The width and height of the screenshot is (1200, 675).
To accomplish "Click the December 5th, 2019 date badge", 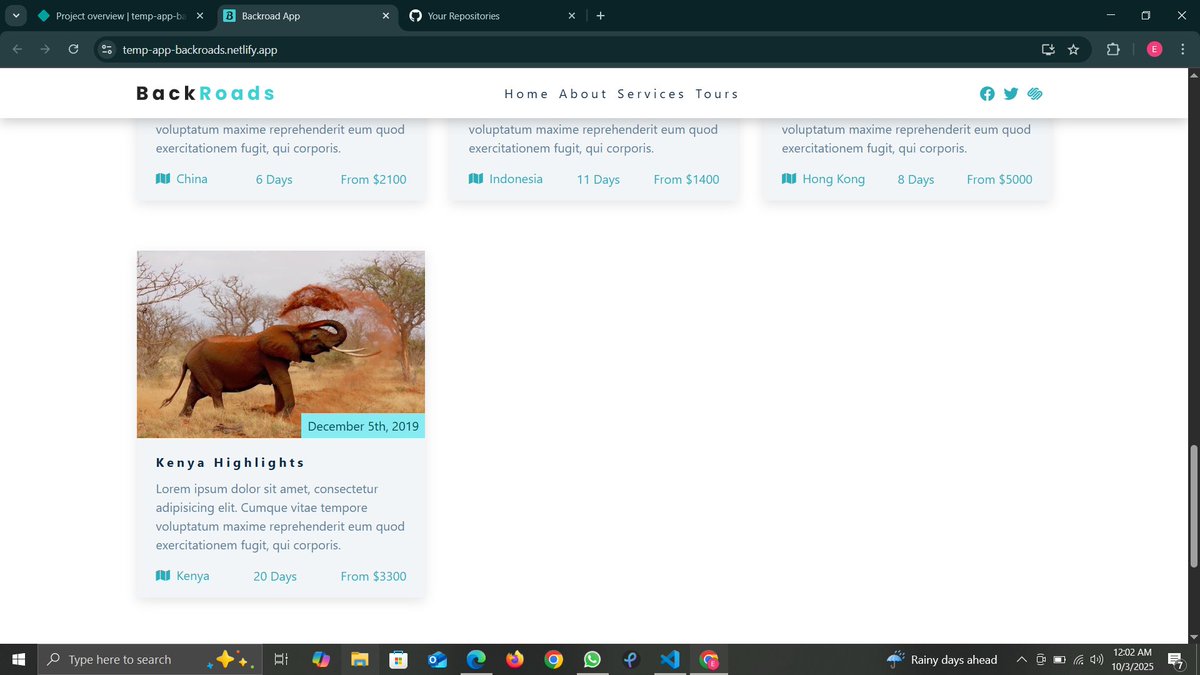I will [x=363, y=426].
